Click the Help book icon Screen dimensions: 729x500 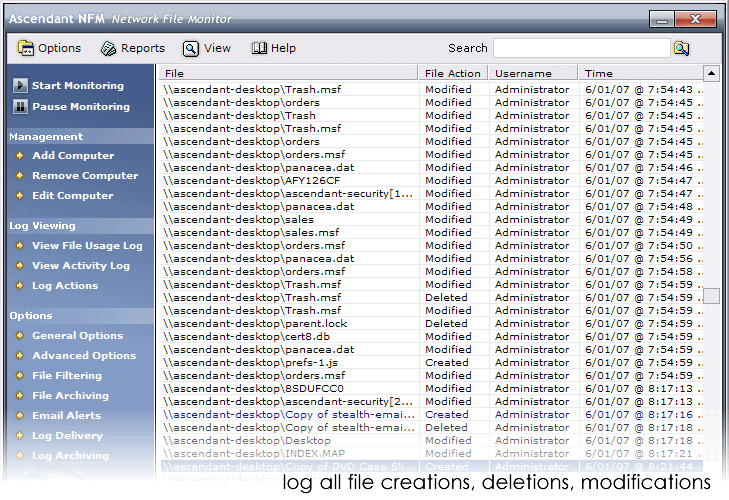[259, 48]
